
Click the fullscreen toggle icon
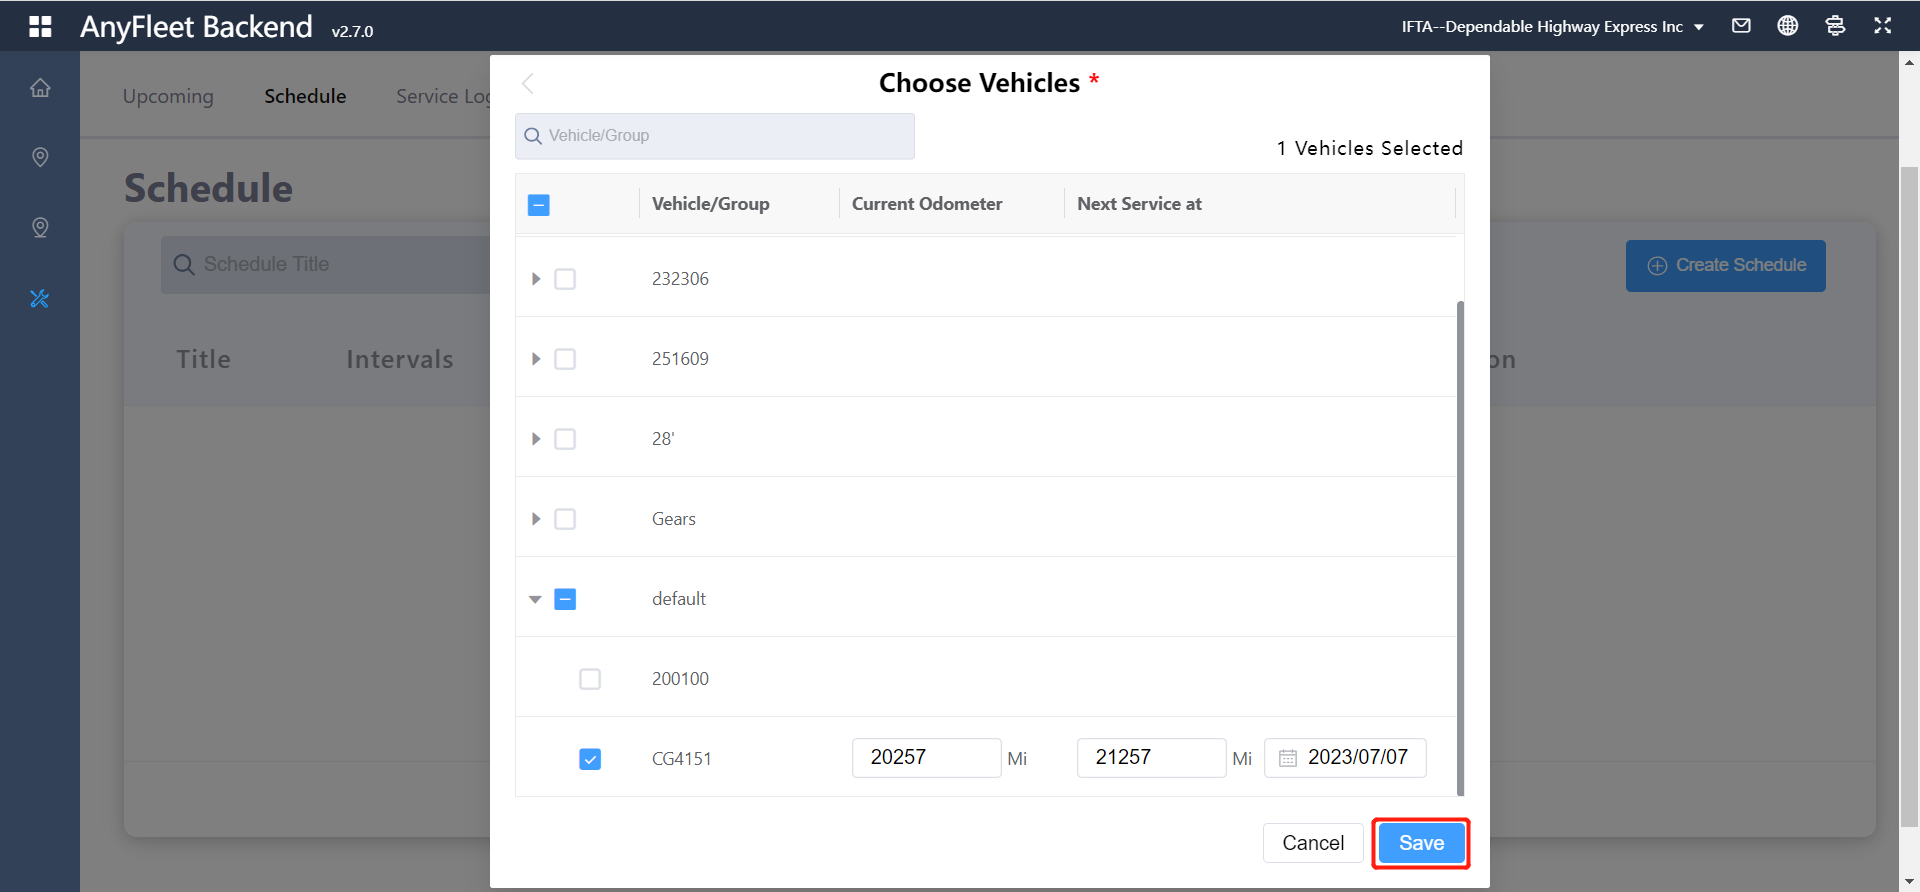coord(1882,26)
